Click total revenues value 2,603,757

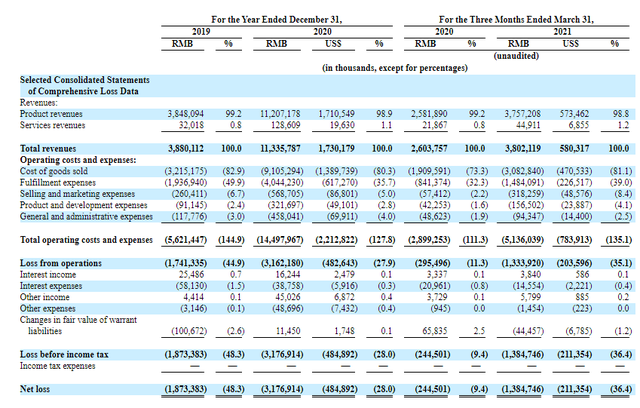[429, 149]
